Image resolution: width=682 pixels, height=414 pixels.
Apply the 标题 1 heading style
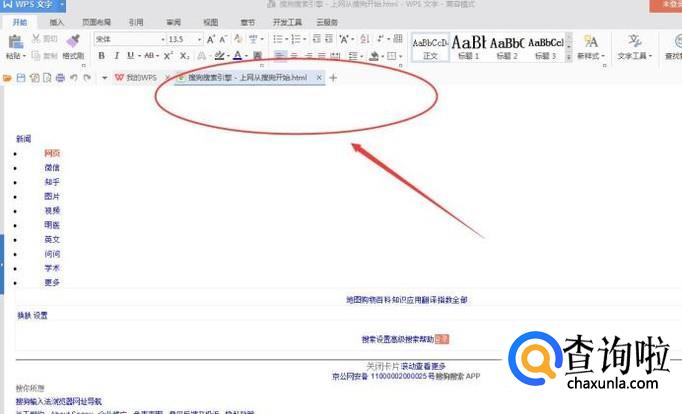(468, 47)
